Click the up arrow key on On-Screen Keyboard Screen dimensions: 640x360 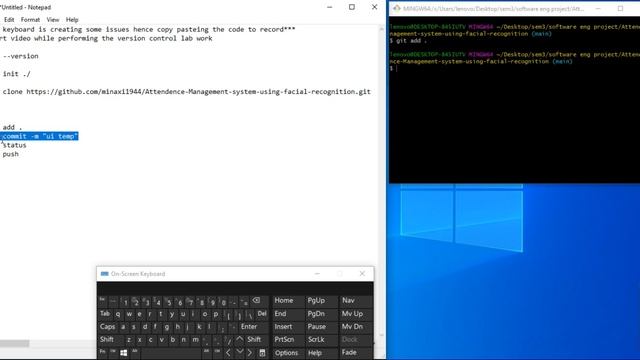240,340
